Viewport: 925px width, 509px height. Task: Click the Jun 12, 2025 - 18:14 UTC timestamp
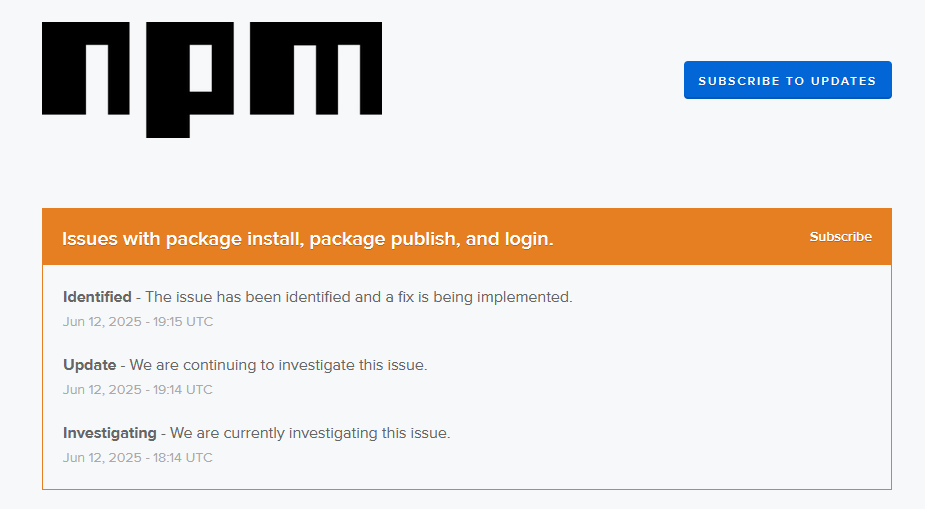[138, 458]
